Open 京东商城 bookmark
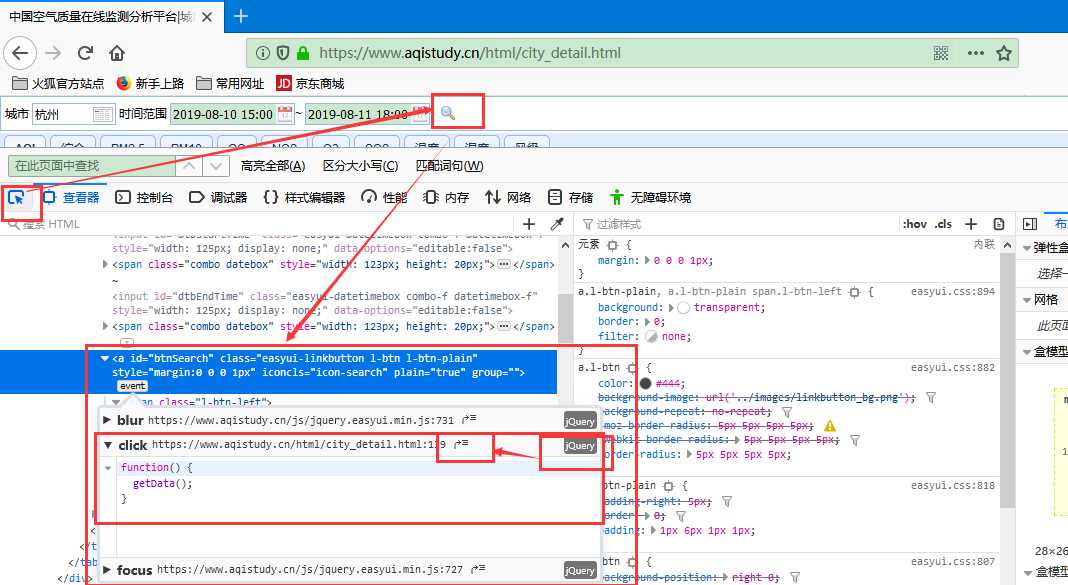Viewport: 1068px width, 585px height. 310,83
